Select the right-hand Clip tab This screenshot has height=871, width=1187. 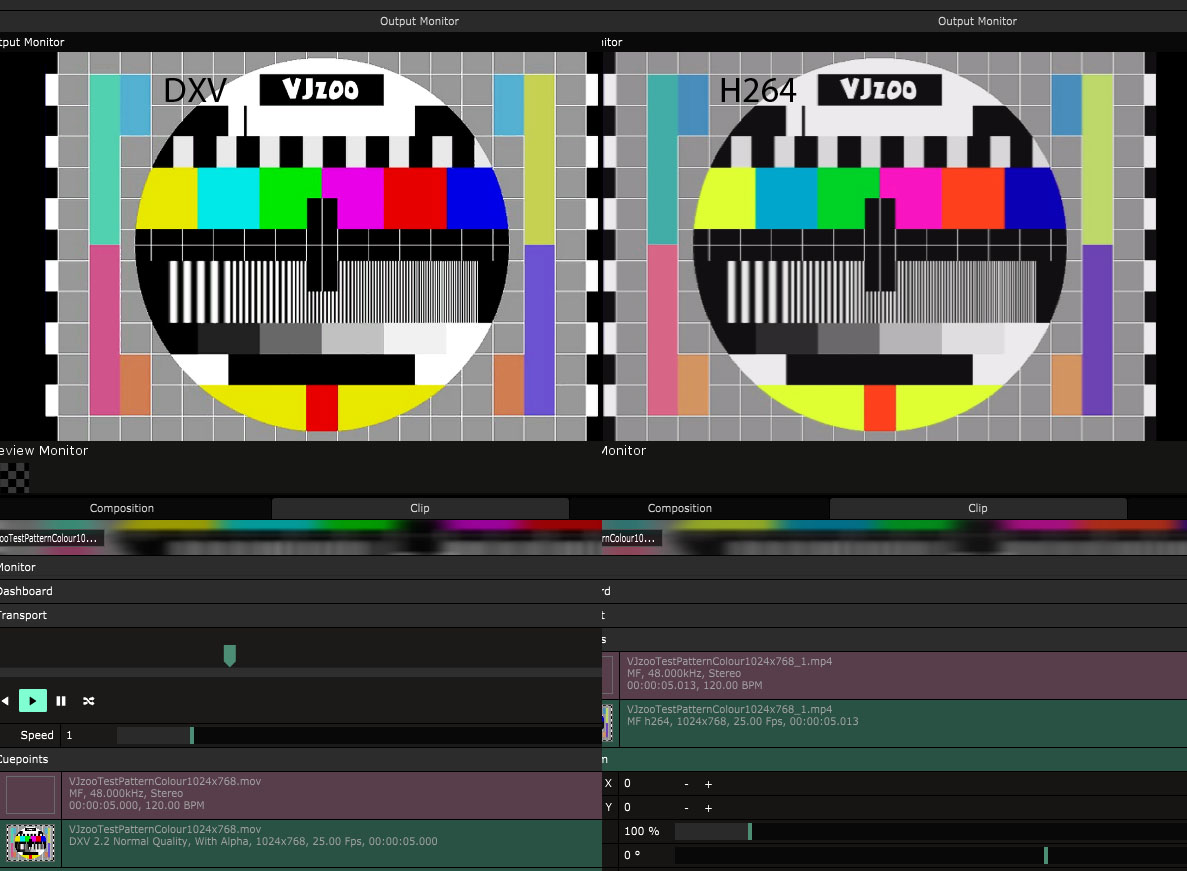977,508
